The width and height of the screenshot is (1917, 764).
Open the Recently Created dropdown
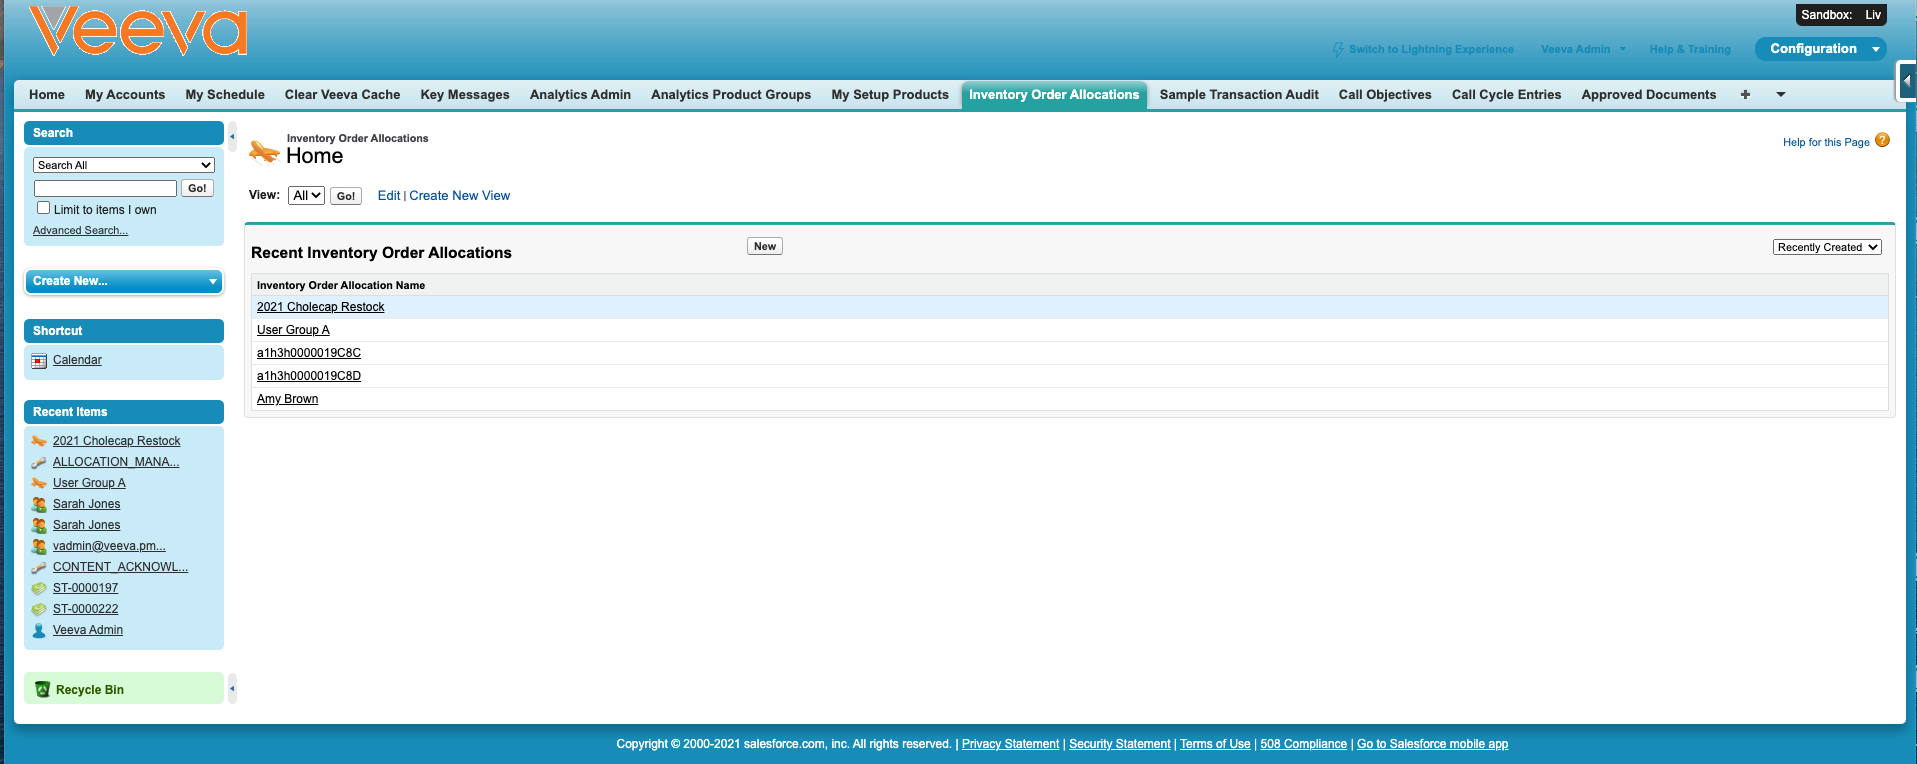[1826, 247]
